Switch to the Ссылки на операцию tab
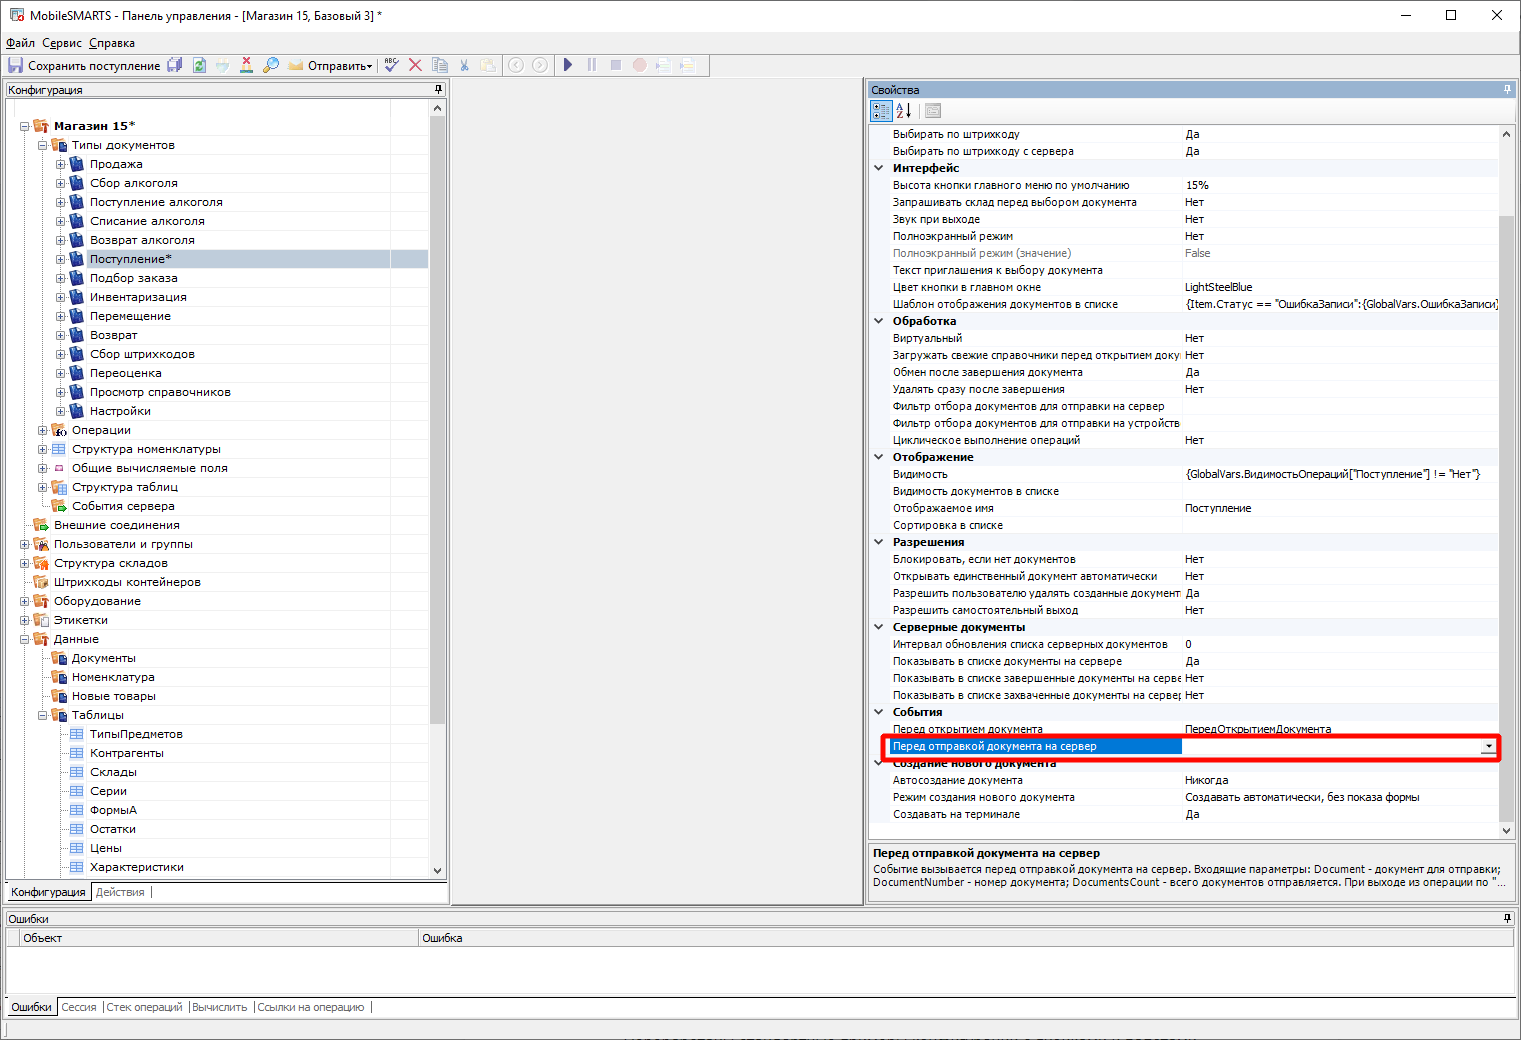Image resolution: width=1521 pixels, height=1040 pixels. click(x=311, y=1007)
